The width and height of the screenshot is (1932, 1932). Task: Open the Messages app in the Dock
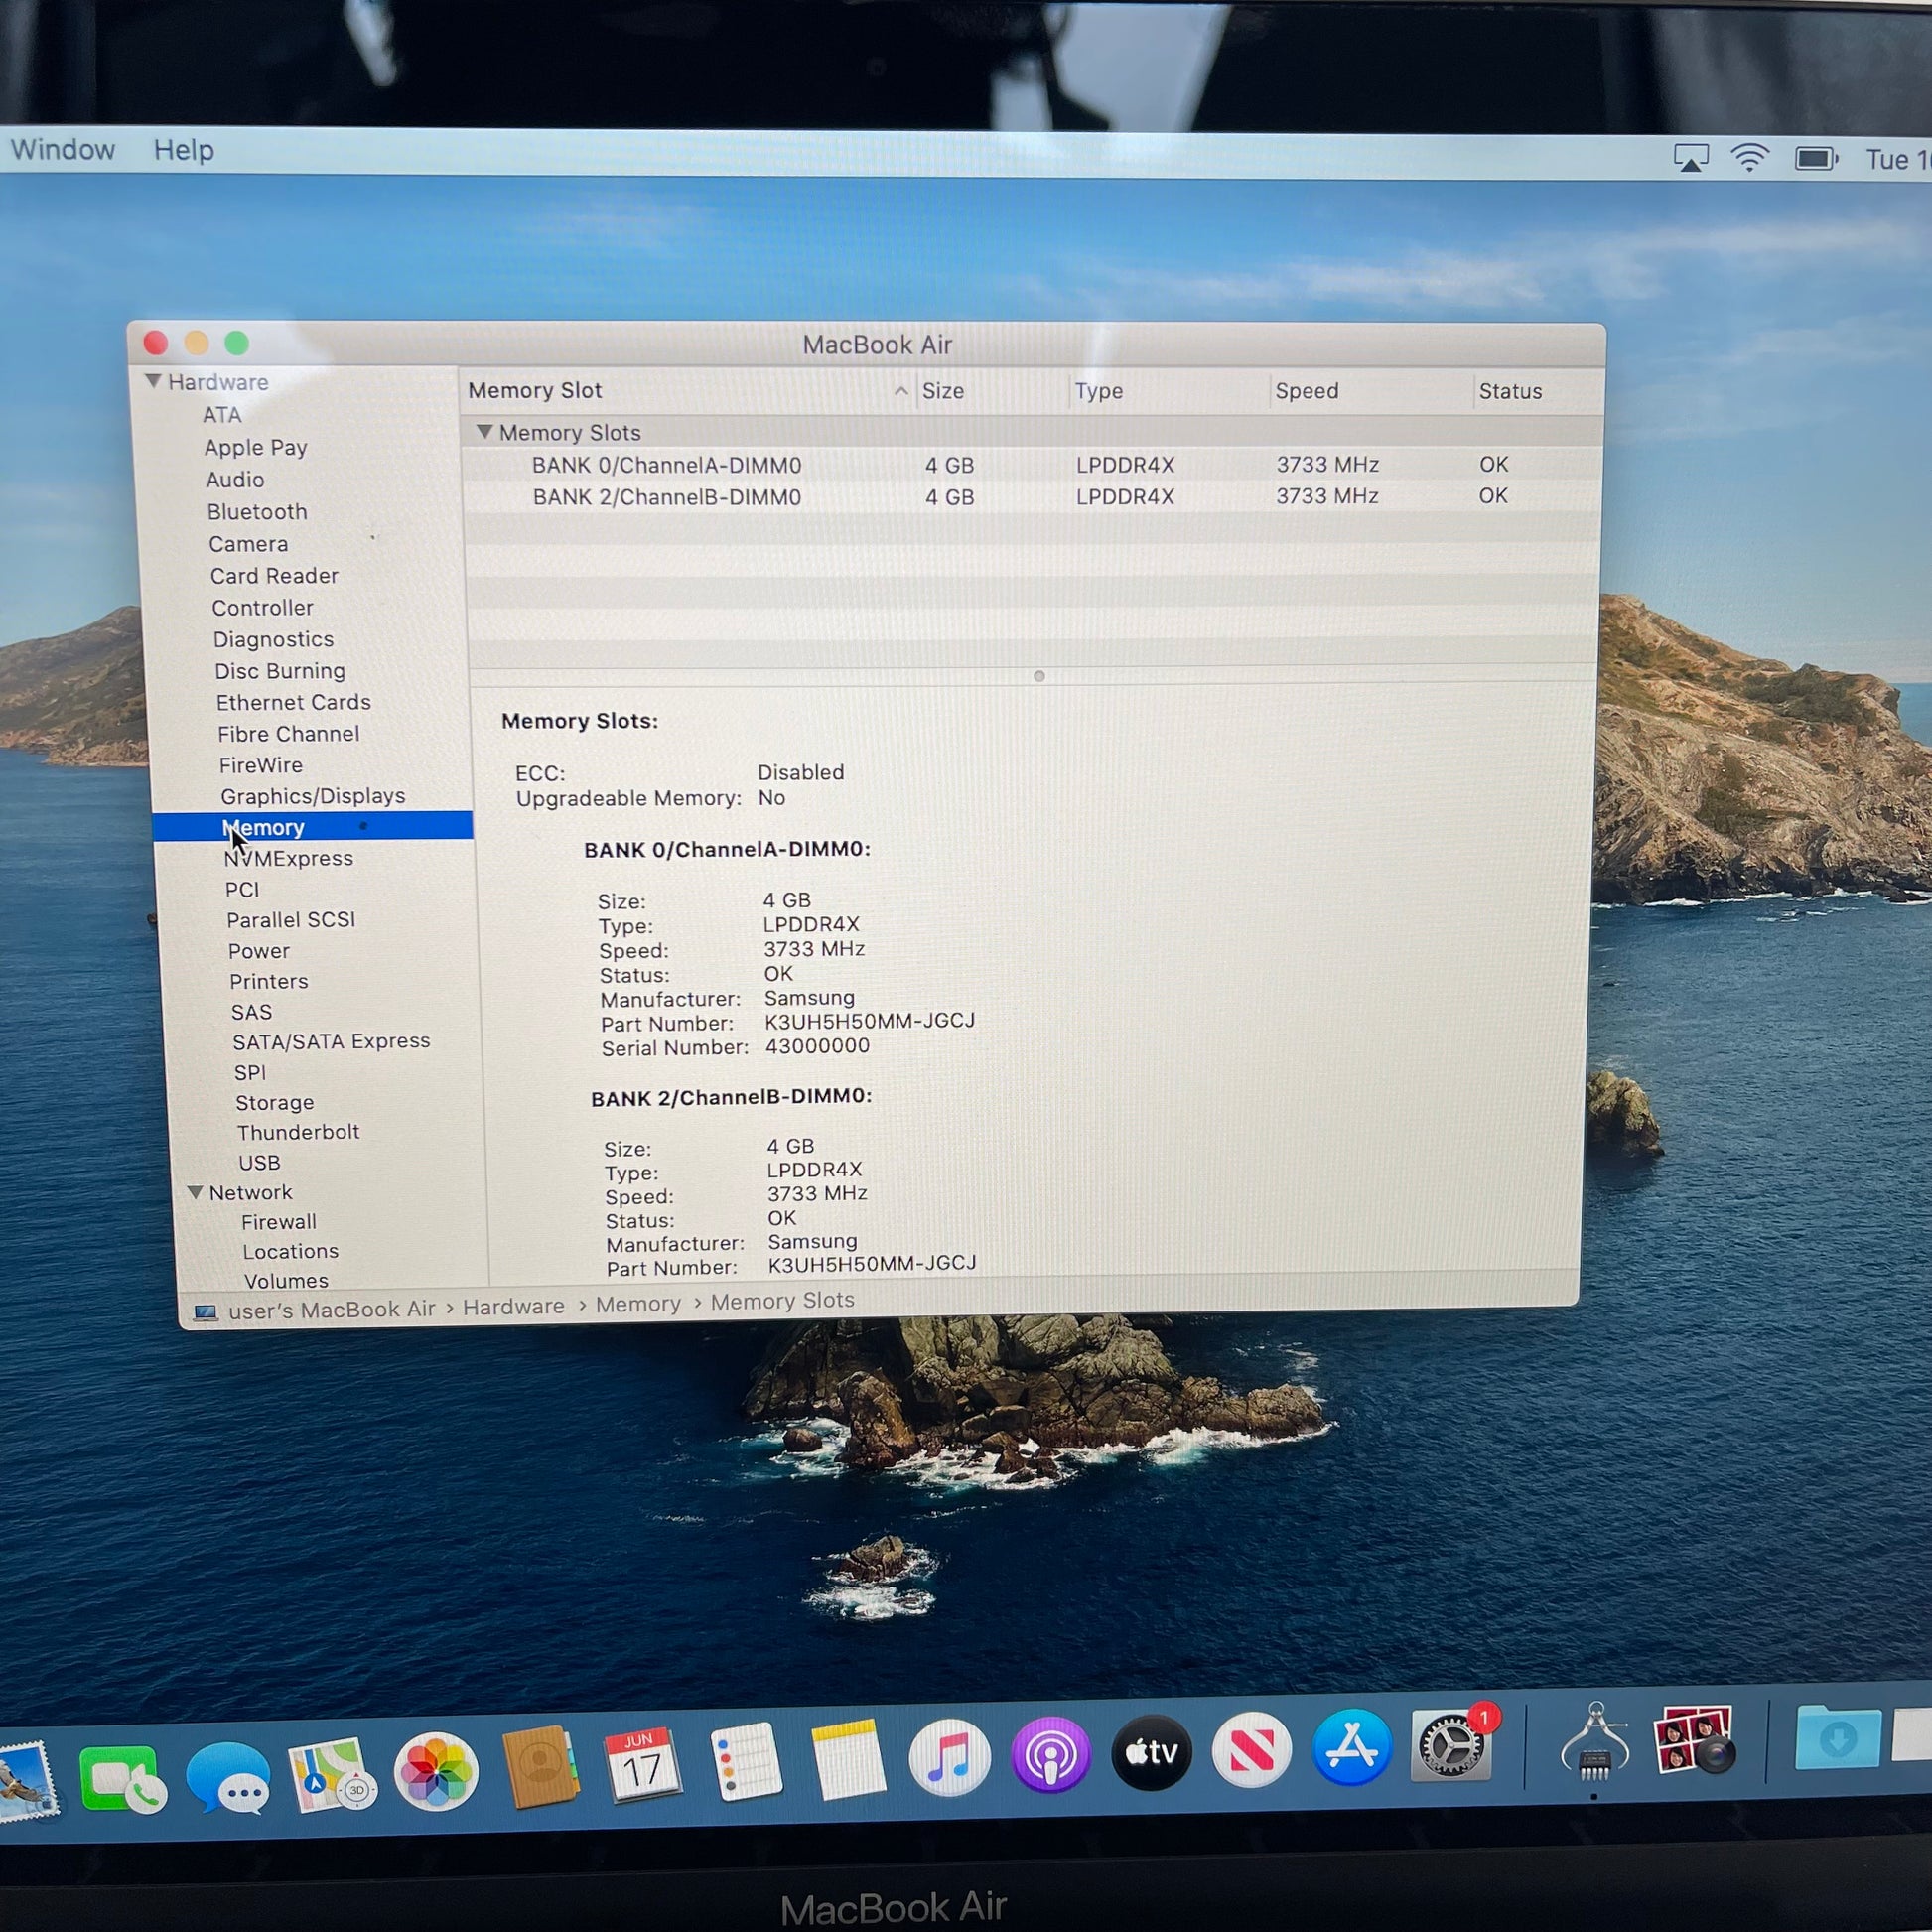(229, 1778)
